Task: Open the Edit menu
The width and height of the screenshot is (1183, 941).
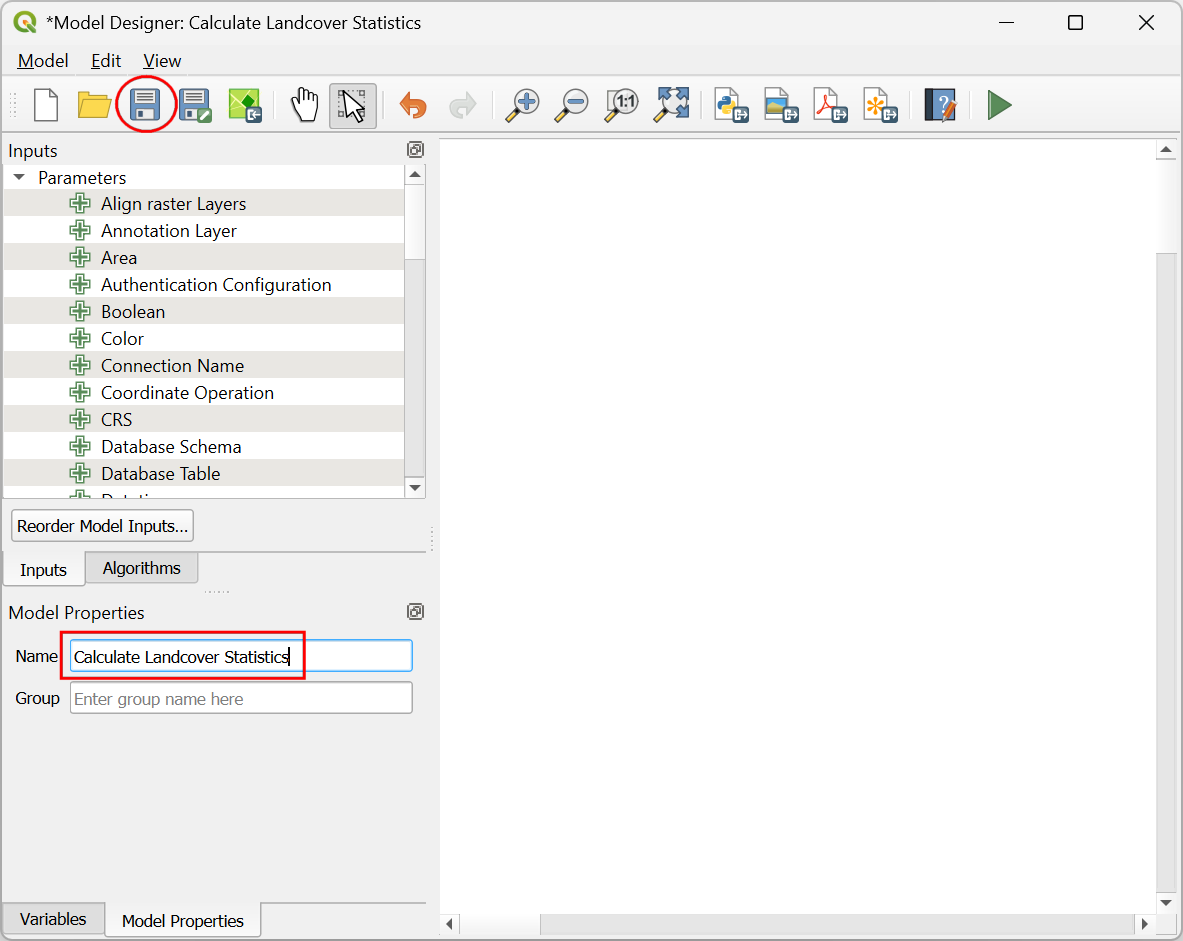Action: pos(106,61)
